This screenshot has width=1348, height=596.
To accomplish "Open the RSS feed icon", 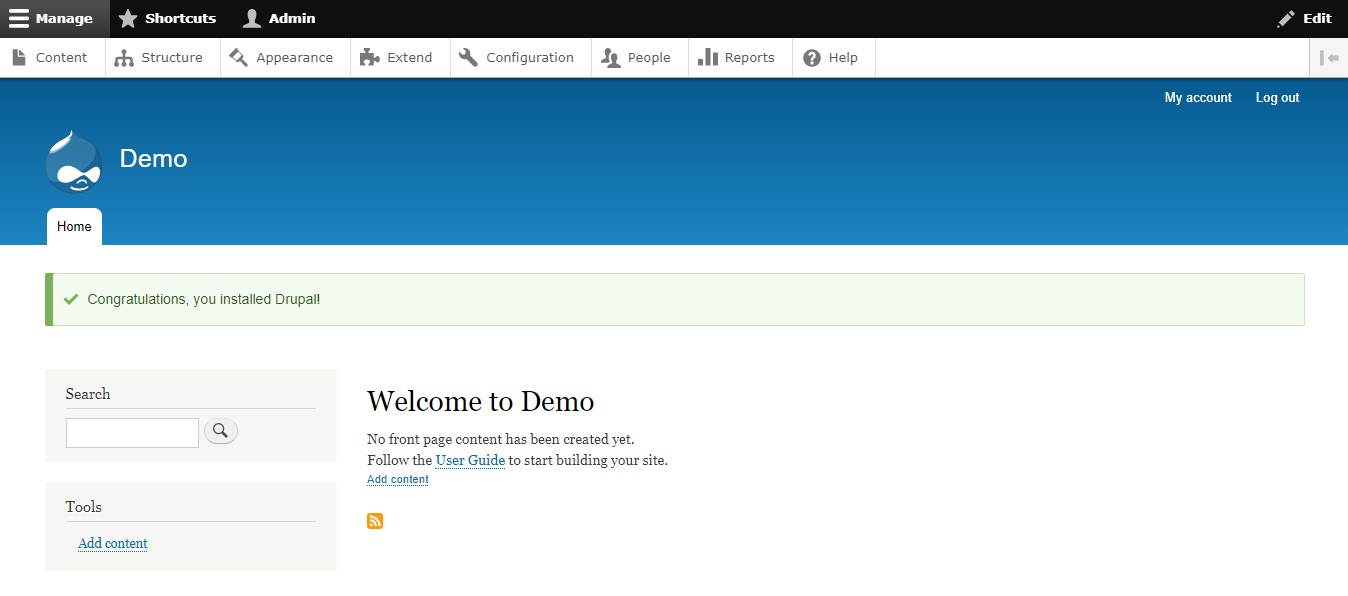I will pyautogui.click(x=375, y=521).
